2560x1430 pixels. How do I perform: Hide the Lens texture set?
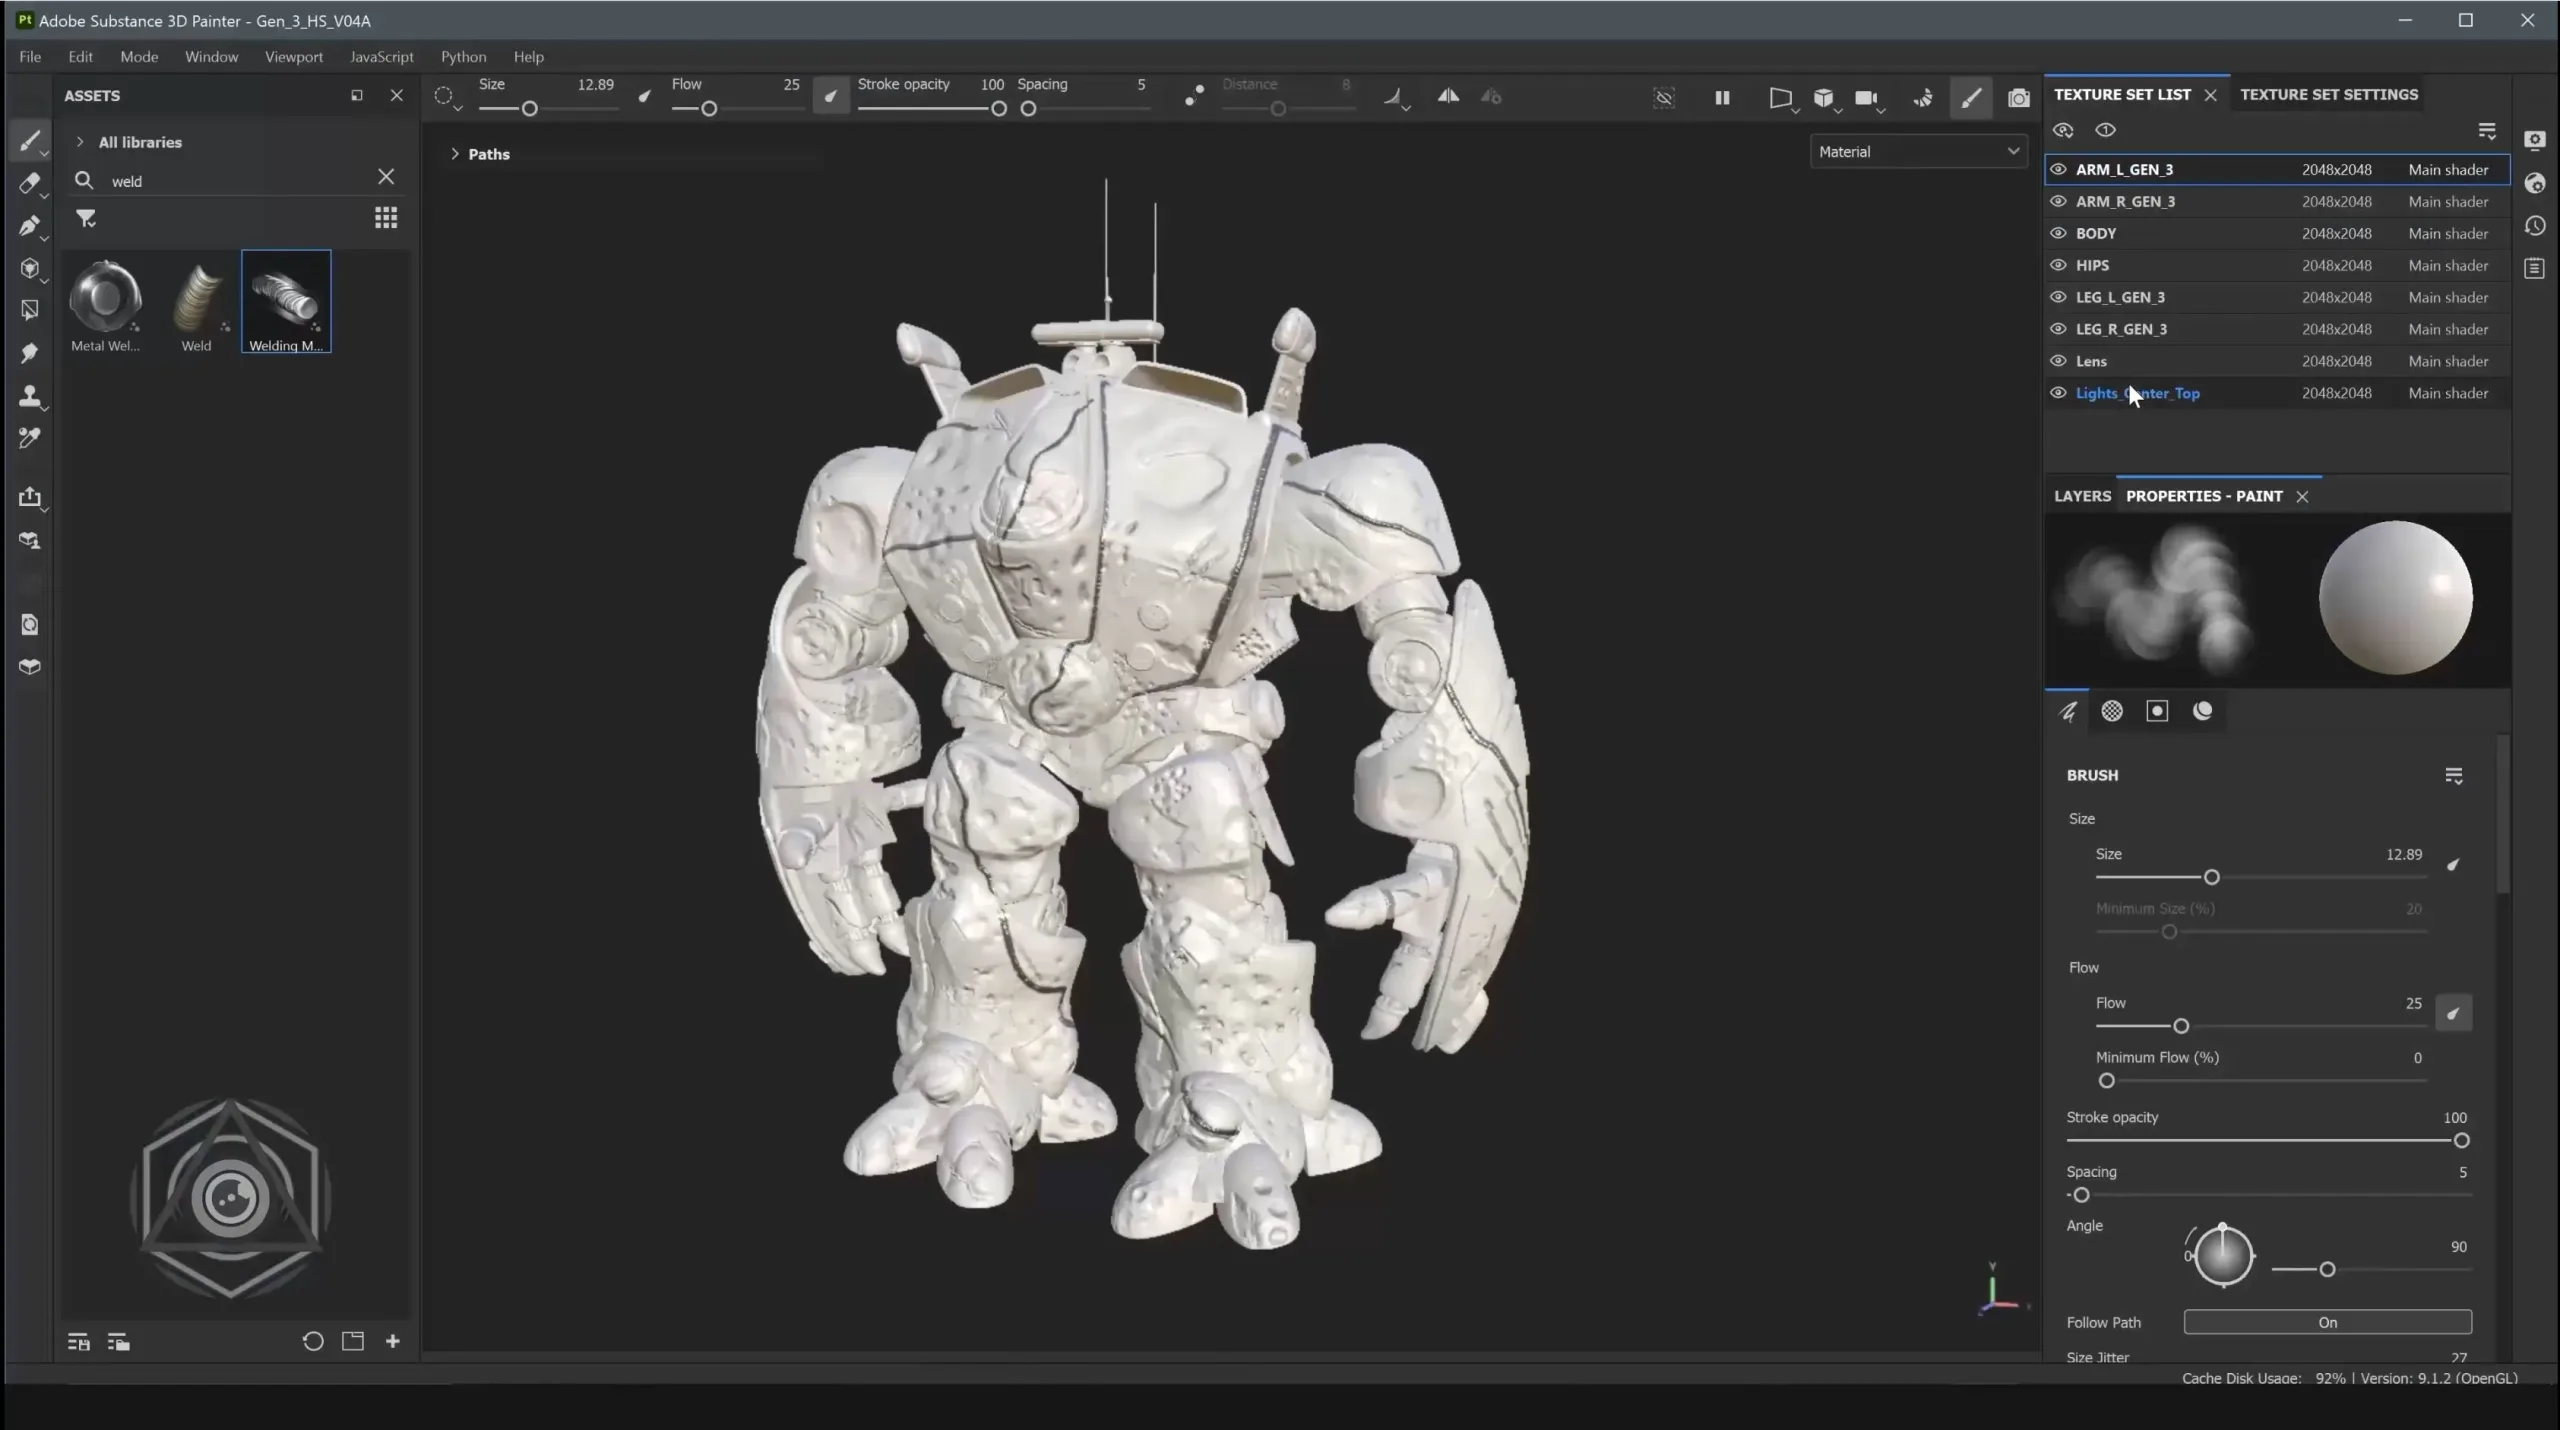click(x=2059, y=361)
